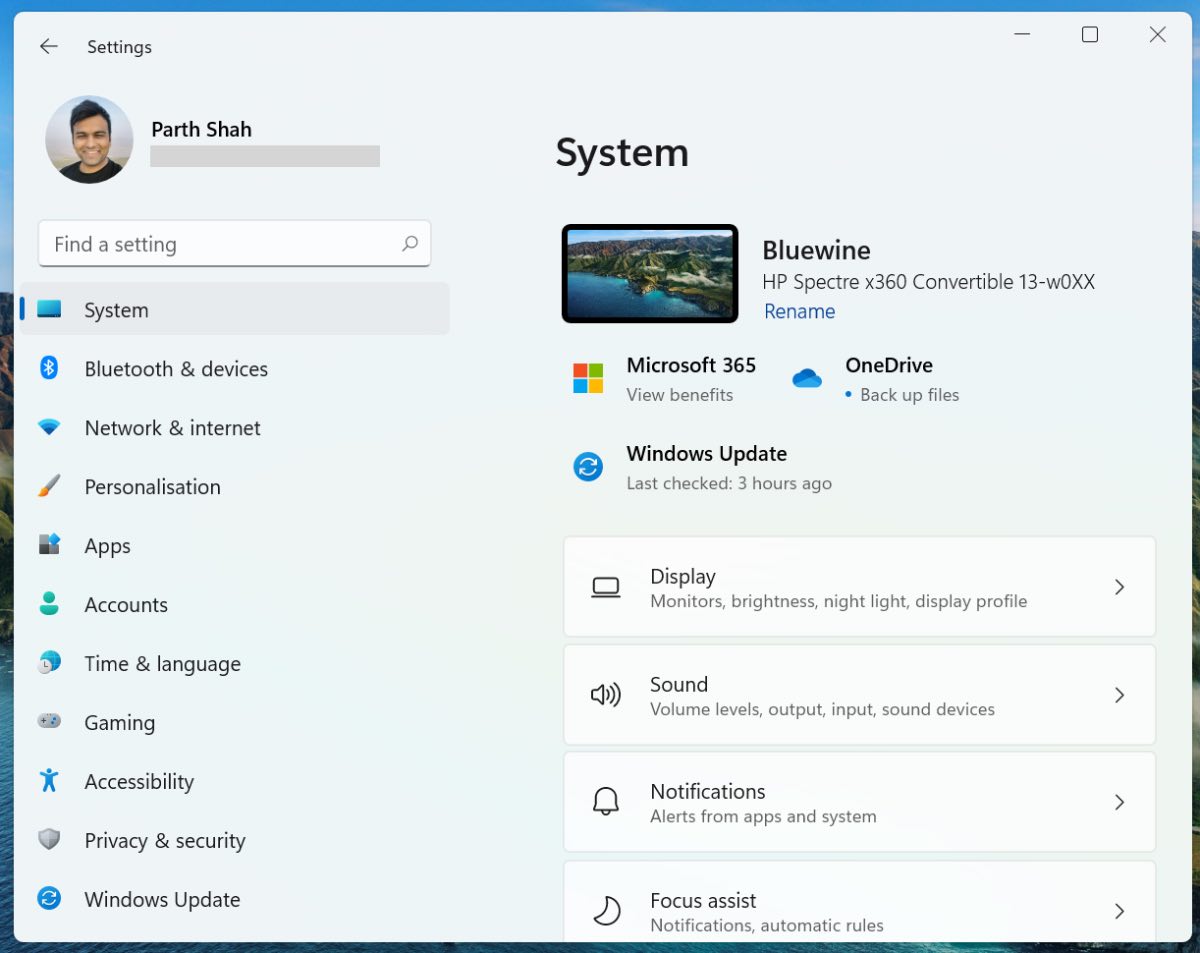The width and height of the screenshot is (1200, 953).
Task: Click the Privacy & security shield icon
Action: pyautogui.click(x=49, y=840)
